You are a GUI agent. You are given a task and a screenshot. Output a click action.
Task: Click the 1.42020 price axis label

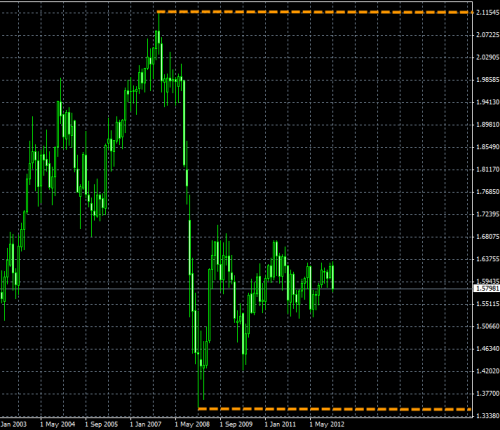[x=488, y=371]
